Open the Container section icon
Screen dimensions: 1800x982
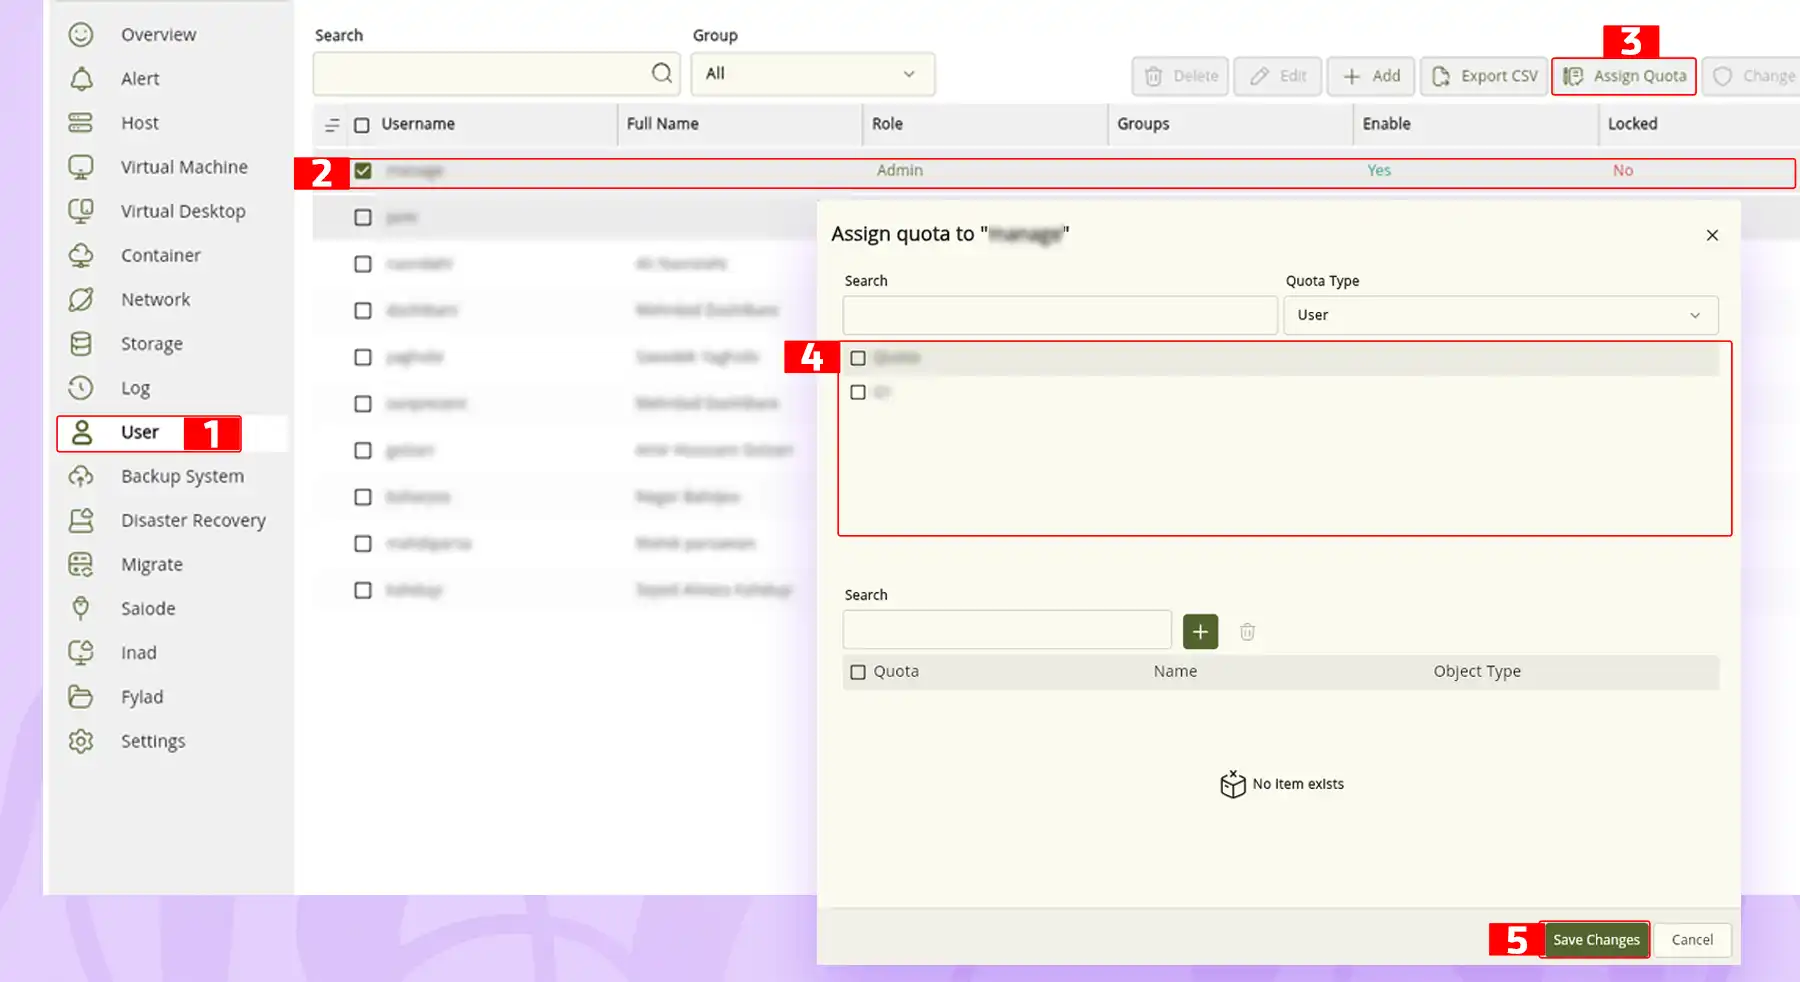tap(81, 256)
